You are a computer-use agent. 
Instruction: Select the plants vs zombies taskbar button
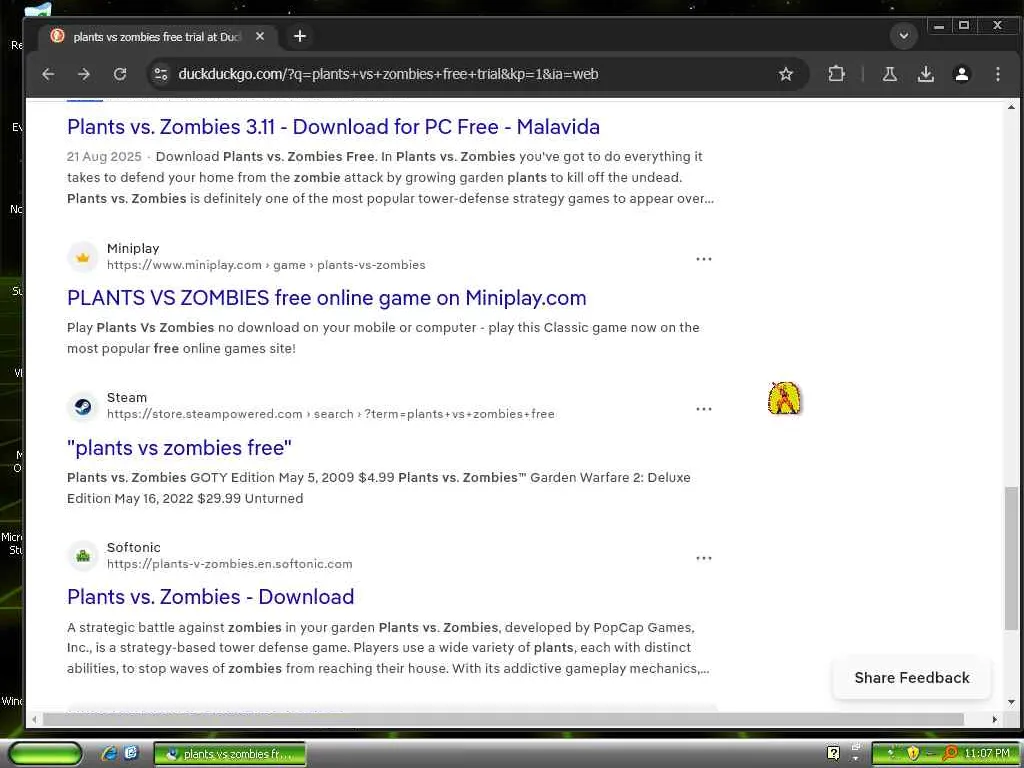[230, 754]
